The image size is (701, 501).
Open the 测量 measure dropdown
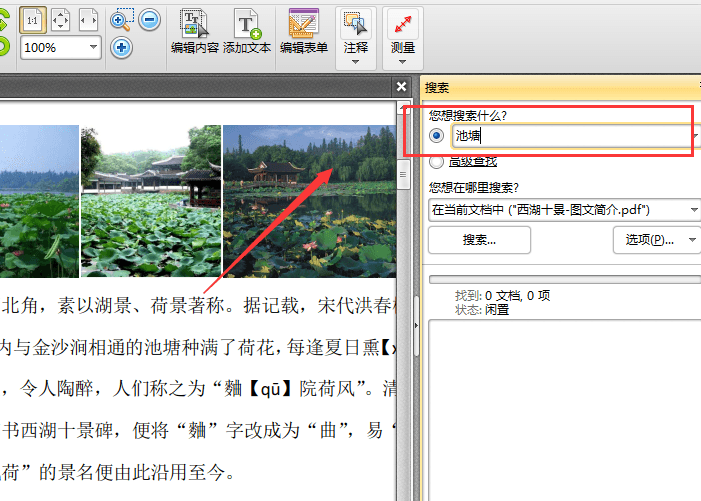point(402,62)
